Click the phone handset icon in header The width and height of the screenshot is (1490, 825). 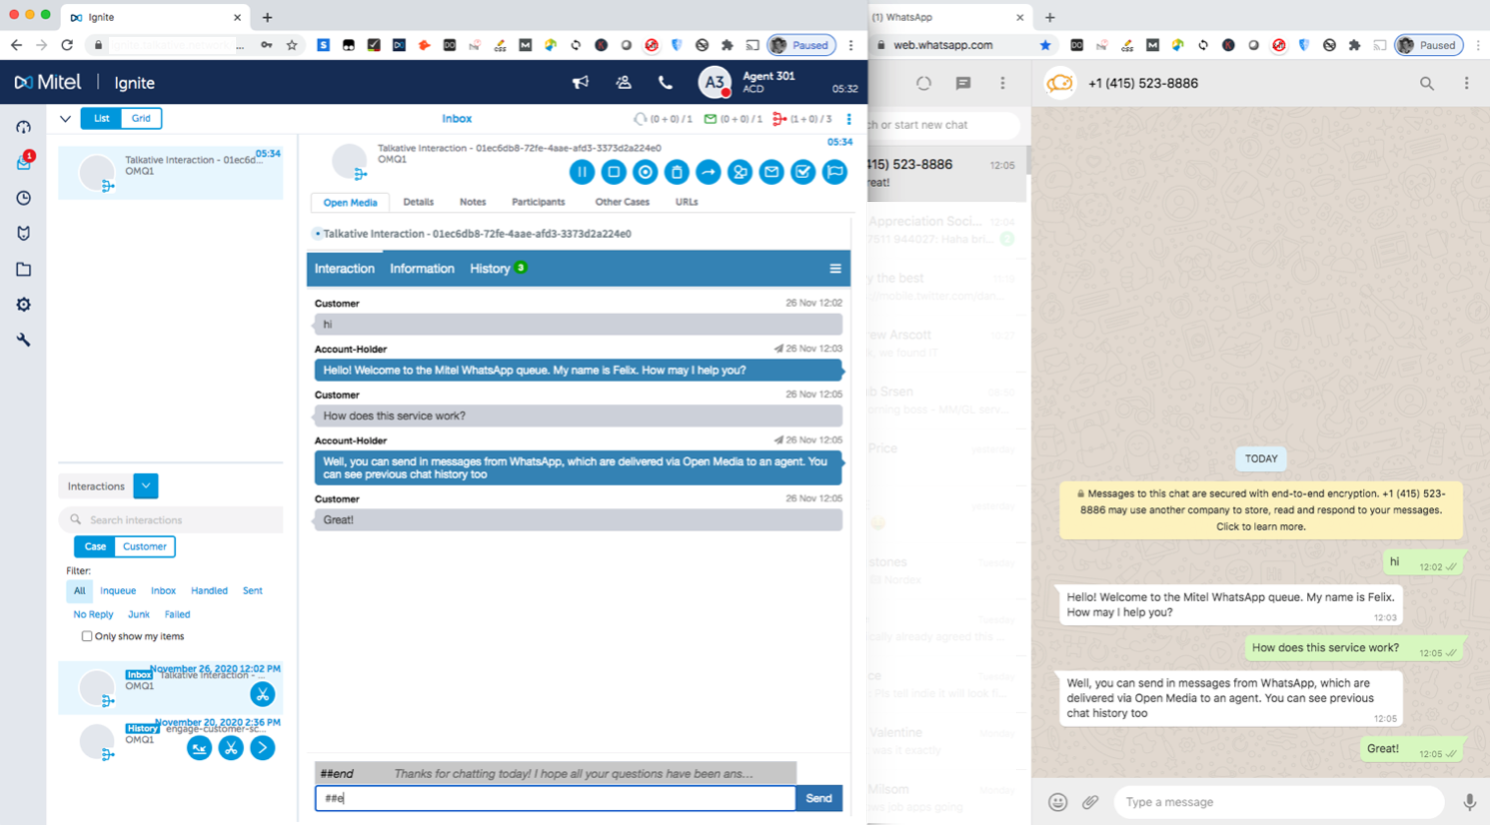(x=665, y=83)
